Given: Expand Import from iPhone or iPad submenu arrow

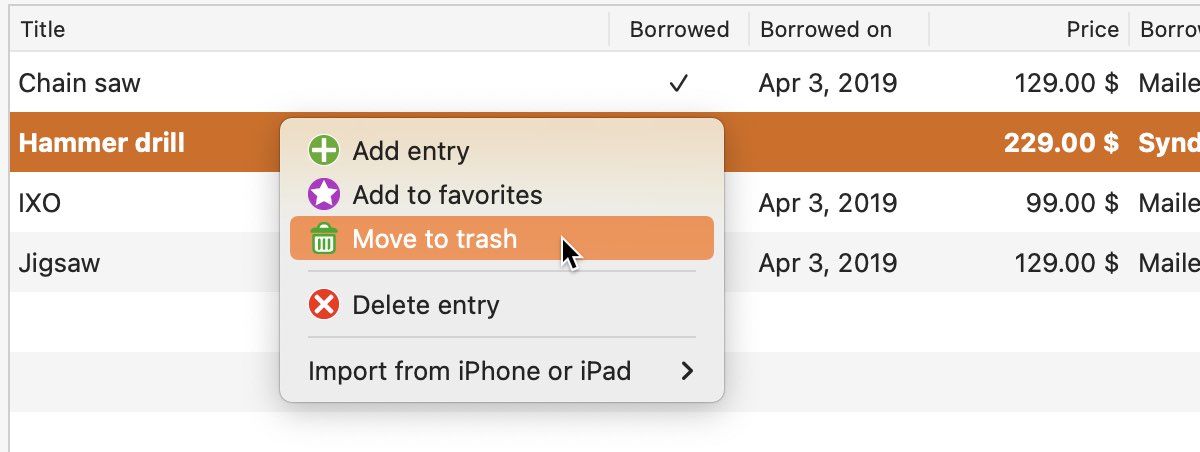Looking at the screenshot, I should [x=687, y=372].
